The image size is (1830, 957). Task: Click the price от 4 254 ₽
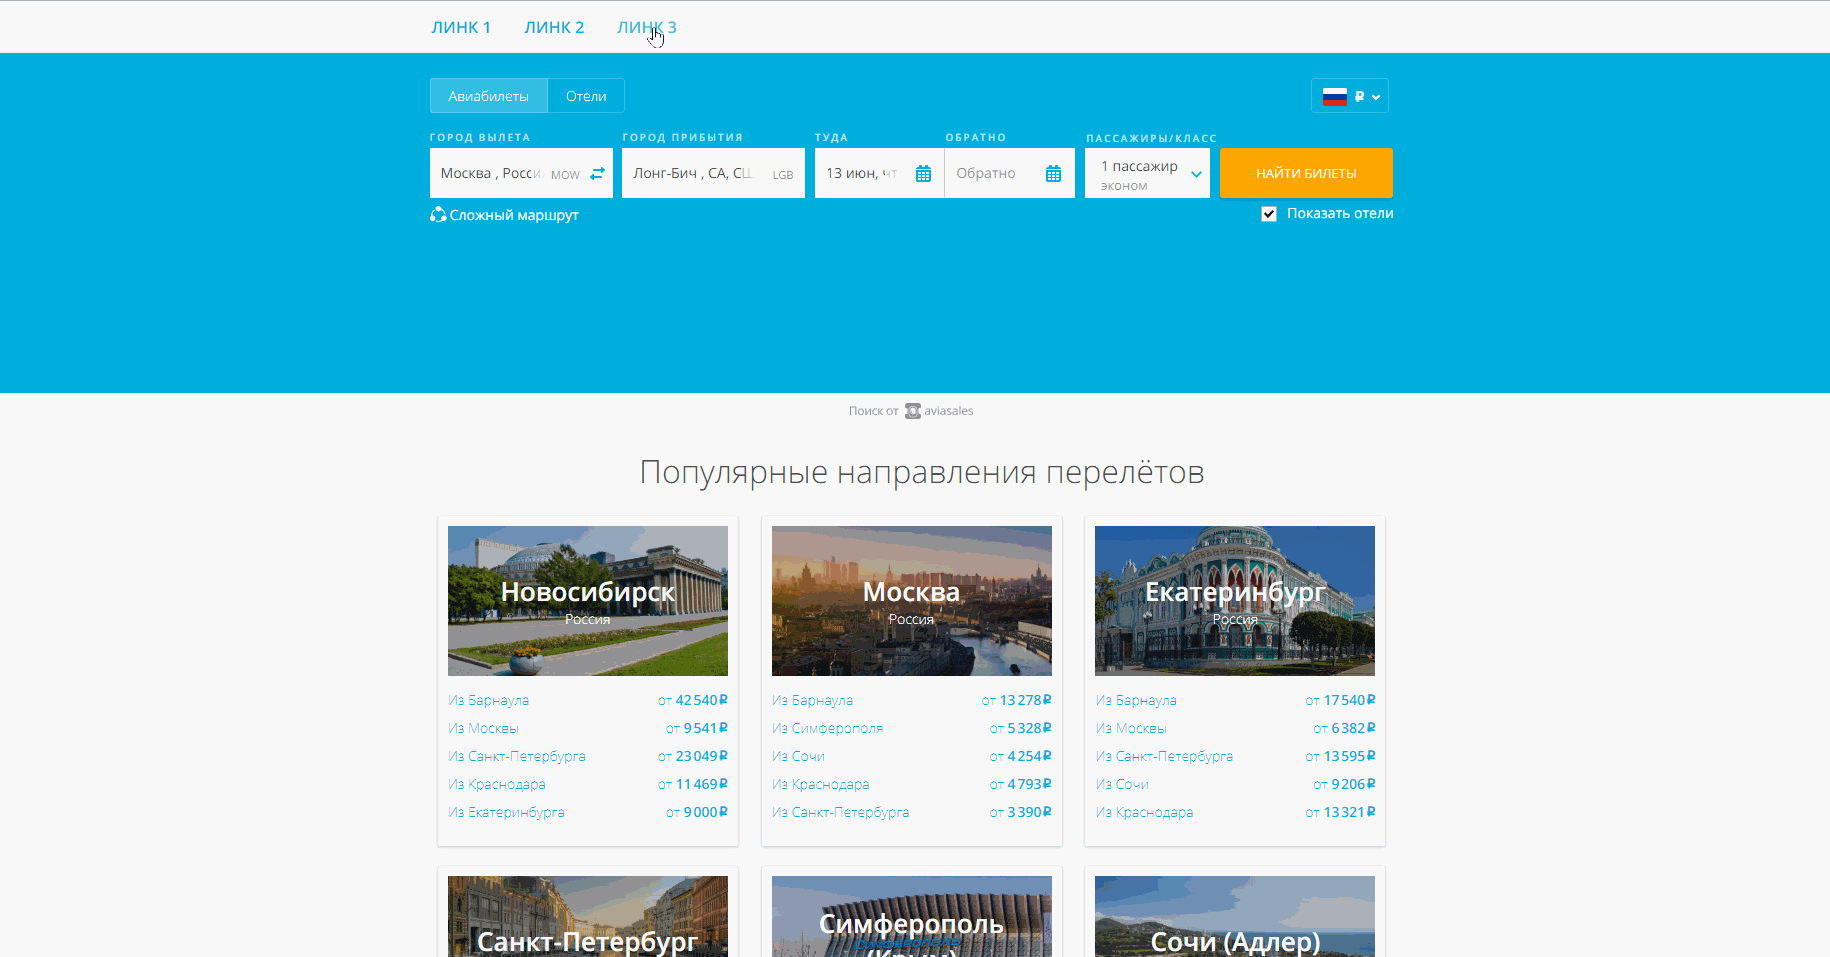tap(1021, 756)
